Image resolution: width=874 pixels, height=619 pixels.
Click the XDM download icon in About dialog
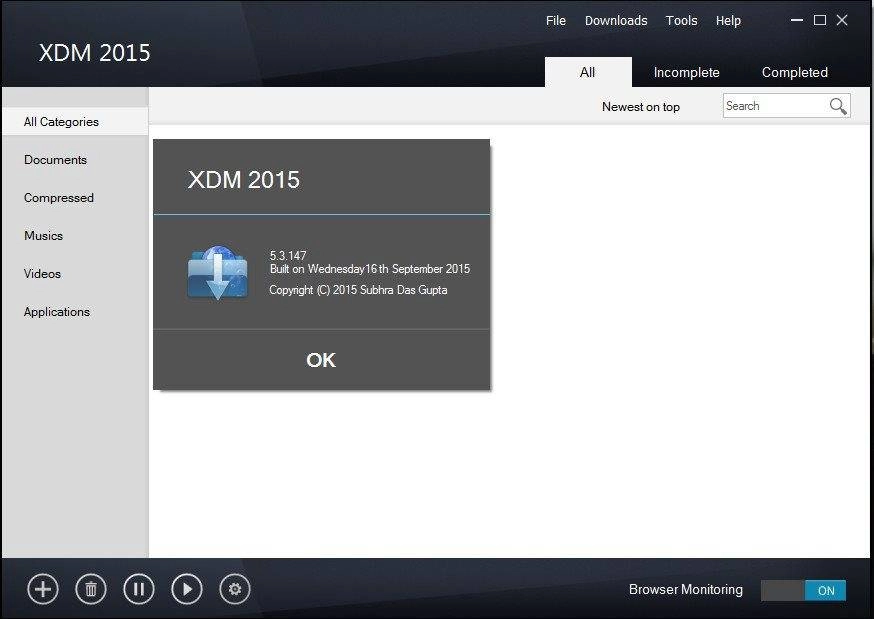(217, 272)
